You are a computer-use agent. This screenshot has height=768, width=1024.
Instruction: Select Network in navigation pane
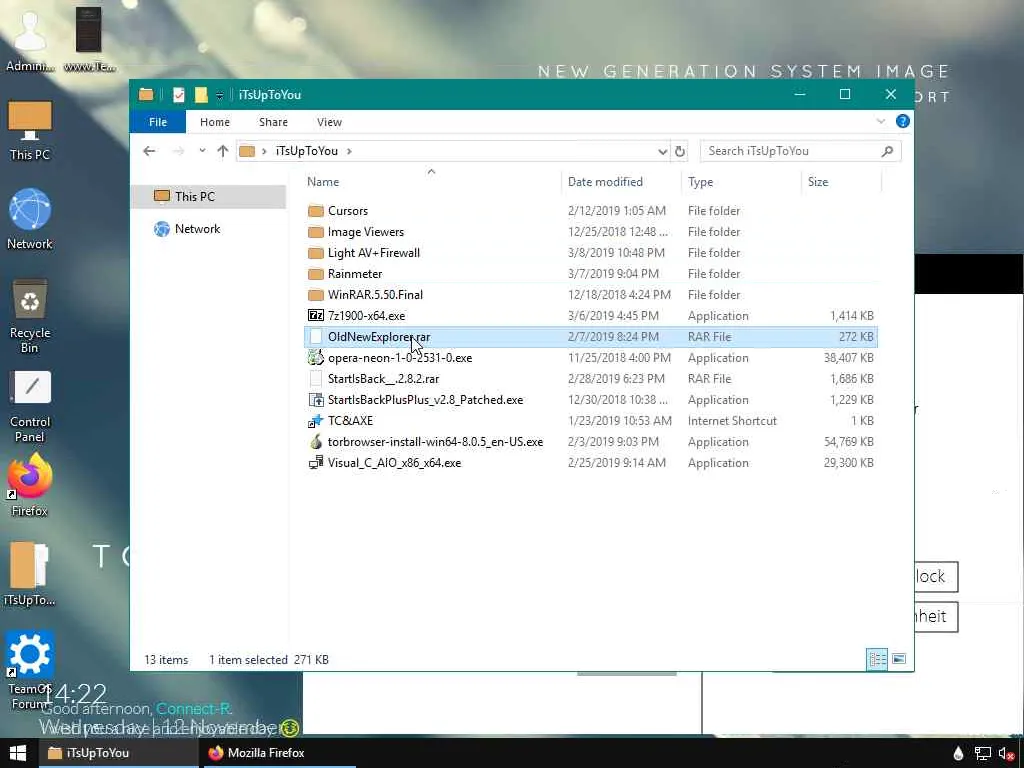(x=208, y=229)
